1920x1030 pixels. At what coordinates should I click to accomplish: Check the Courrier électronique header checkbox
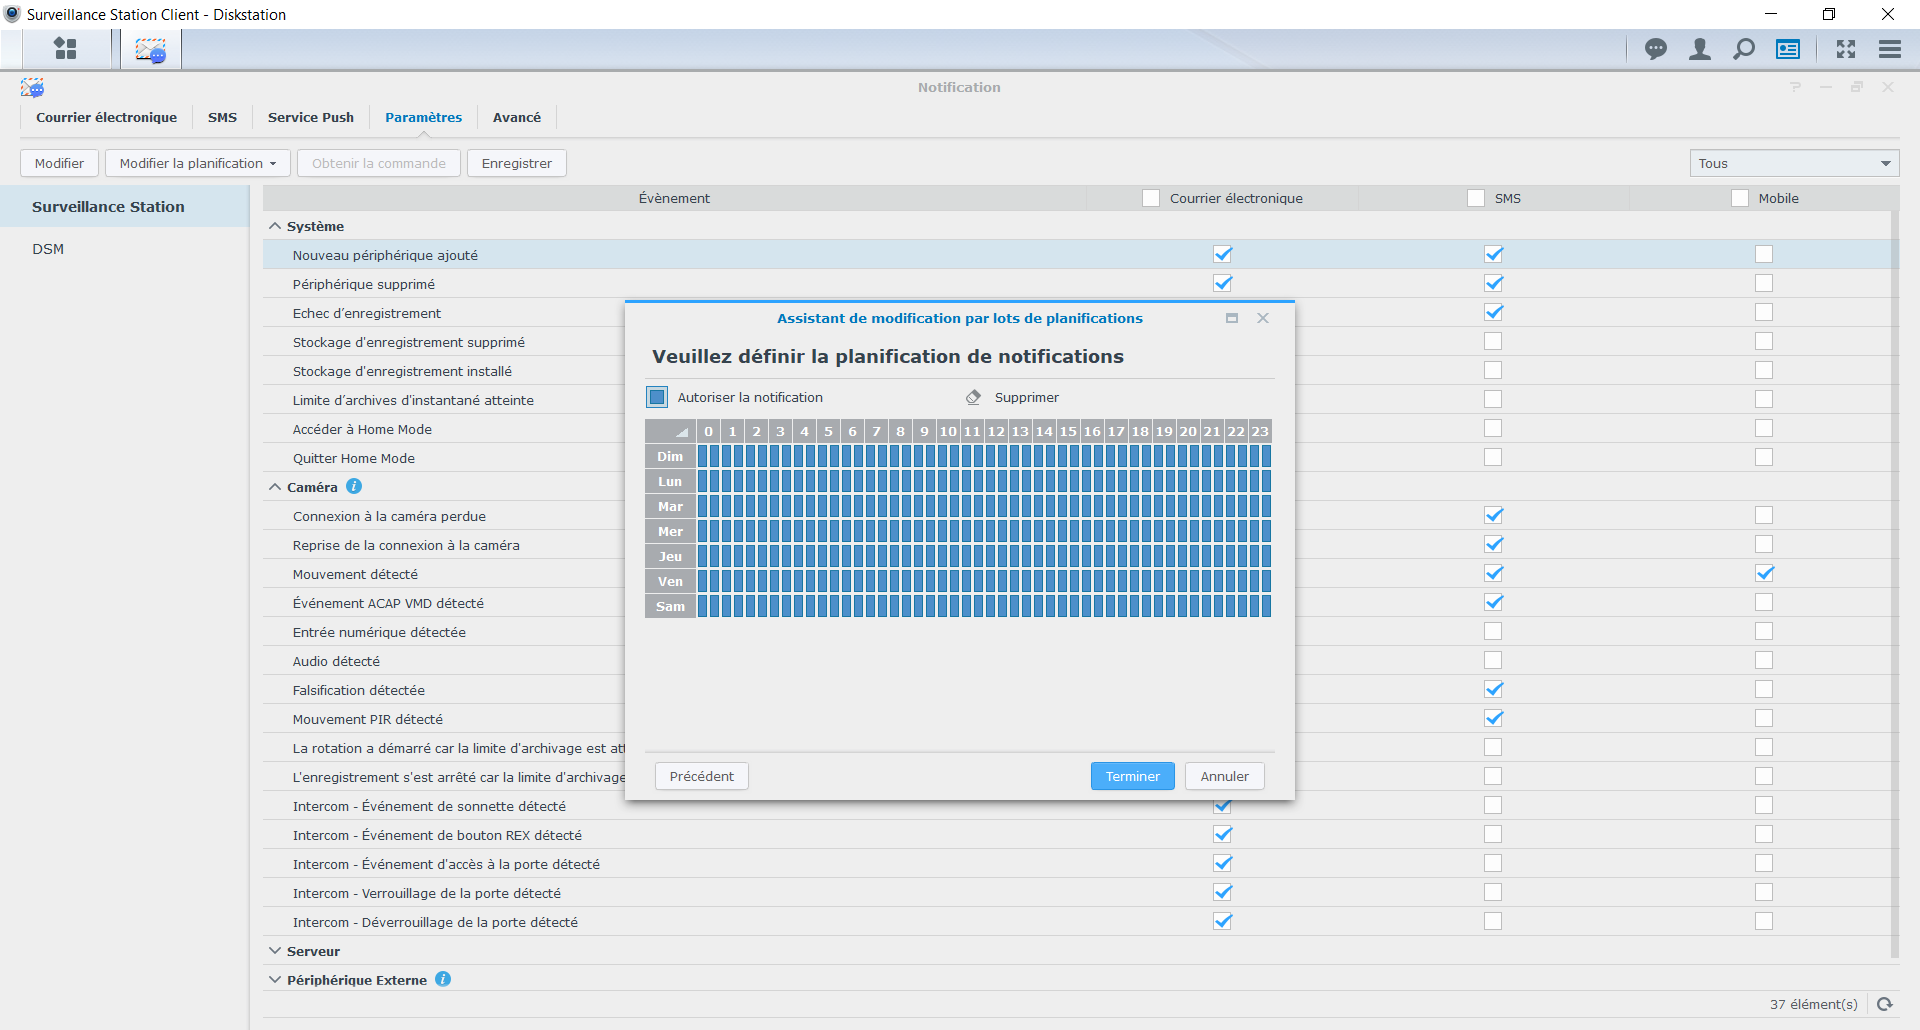[x=1151, y=199]
